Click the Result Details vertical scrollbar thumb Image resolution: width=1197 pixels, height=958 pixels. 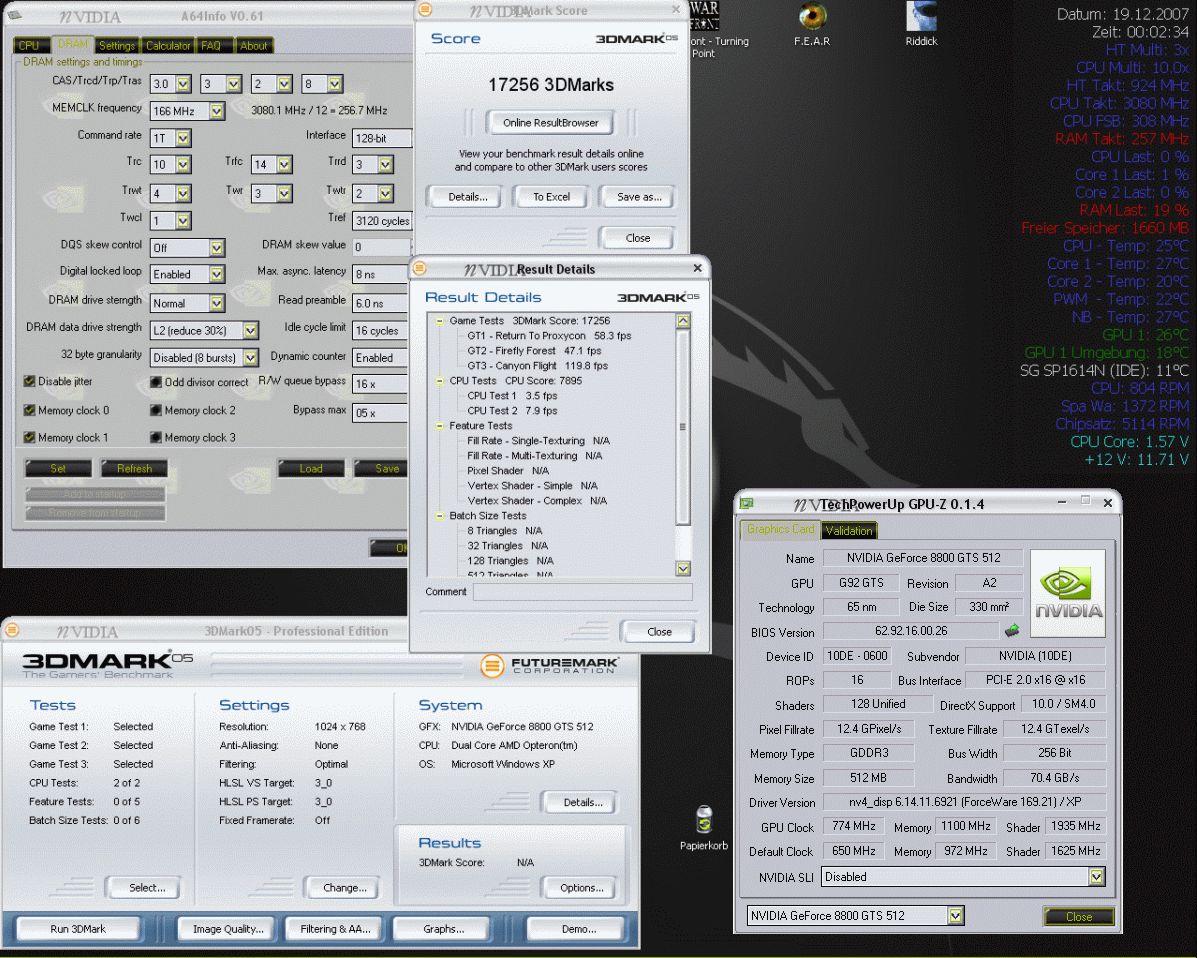point(683,427)
